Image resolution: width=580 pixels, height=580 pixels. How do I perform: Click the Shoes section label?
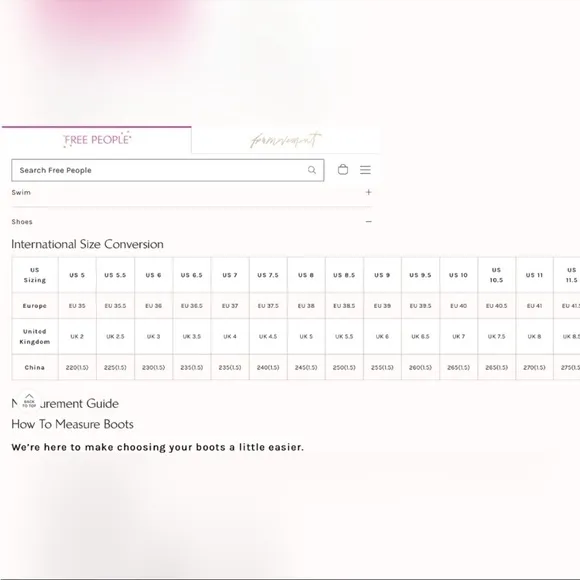click(22, 222)
